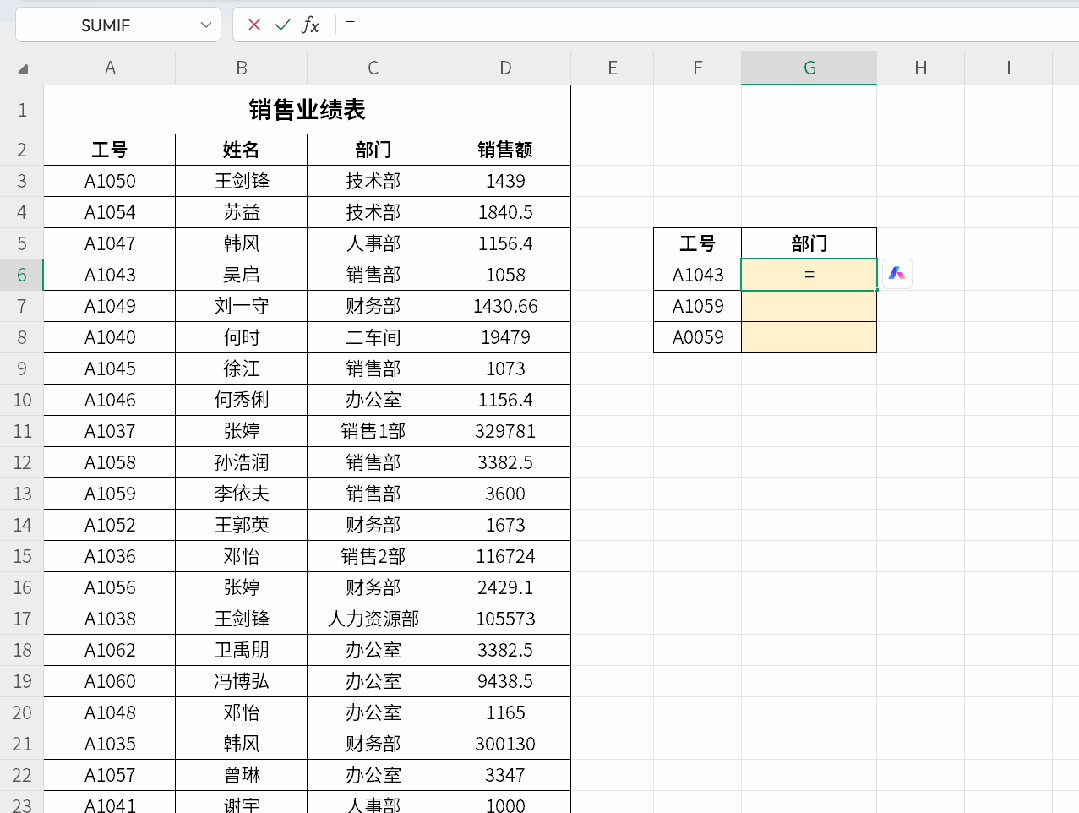Click the lookup cell containing A0059
Screen dimensions: 1079x813
[x=697, y=337]
